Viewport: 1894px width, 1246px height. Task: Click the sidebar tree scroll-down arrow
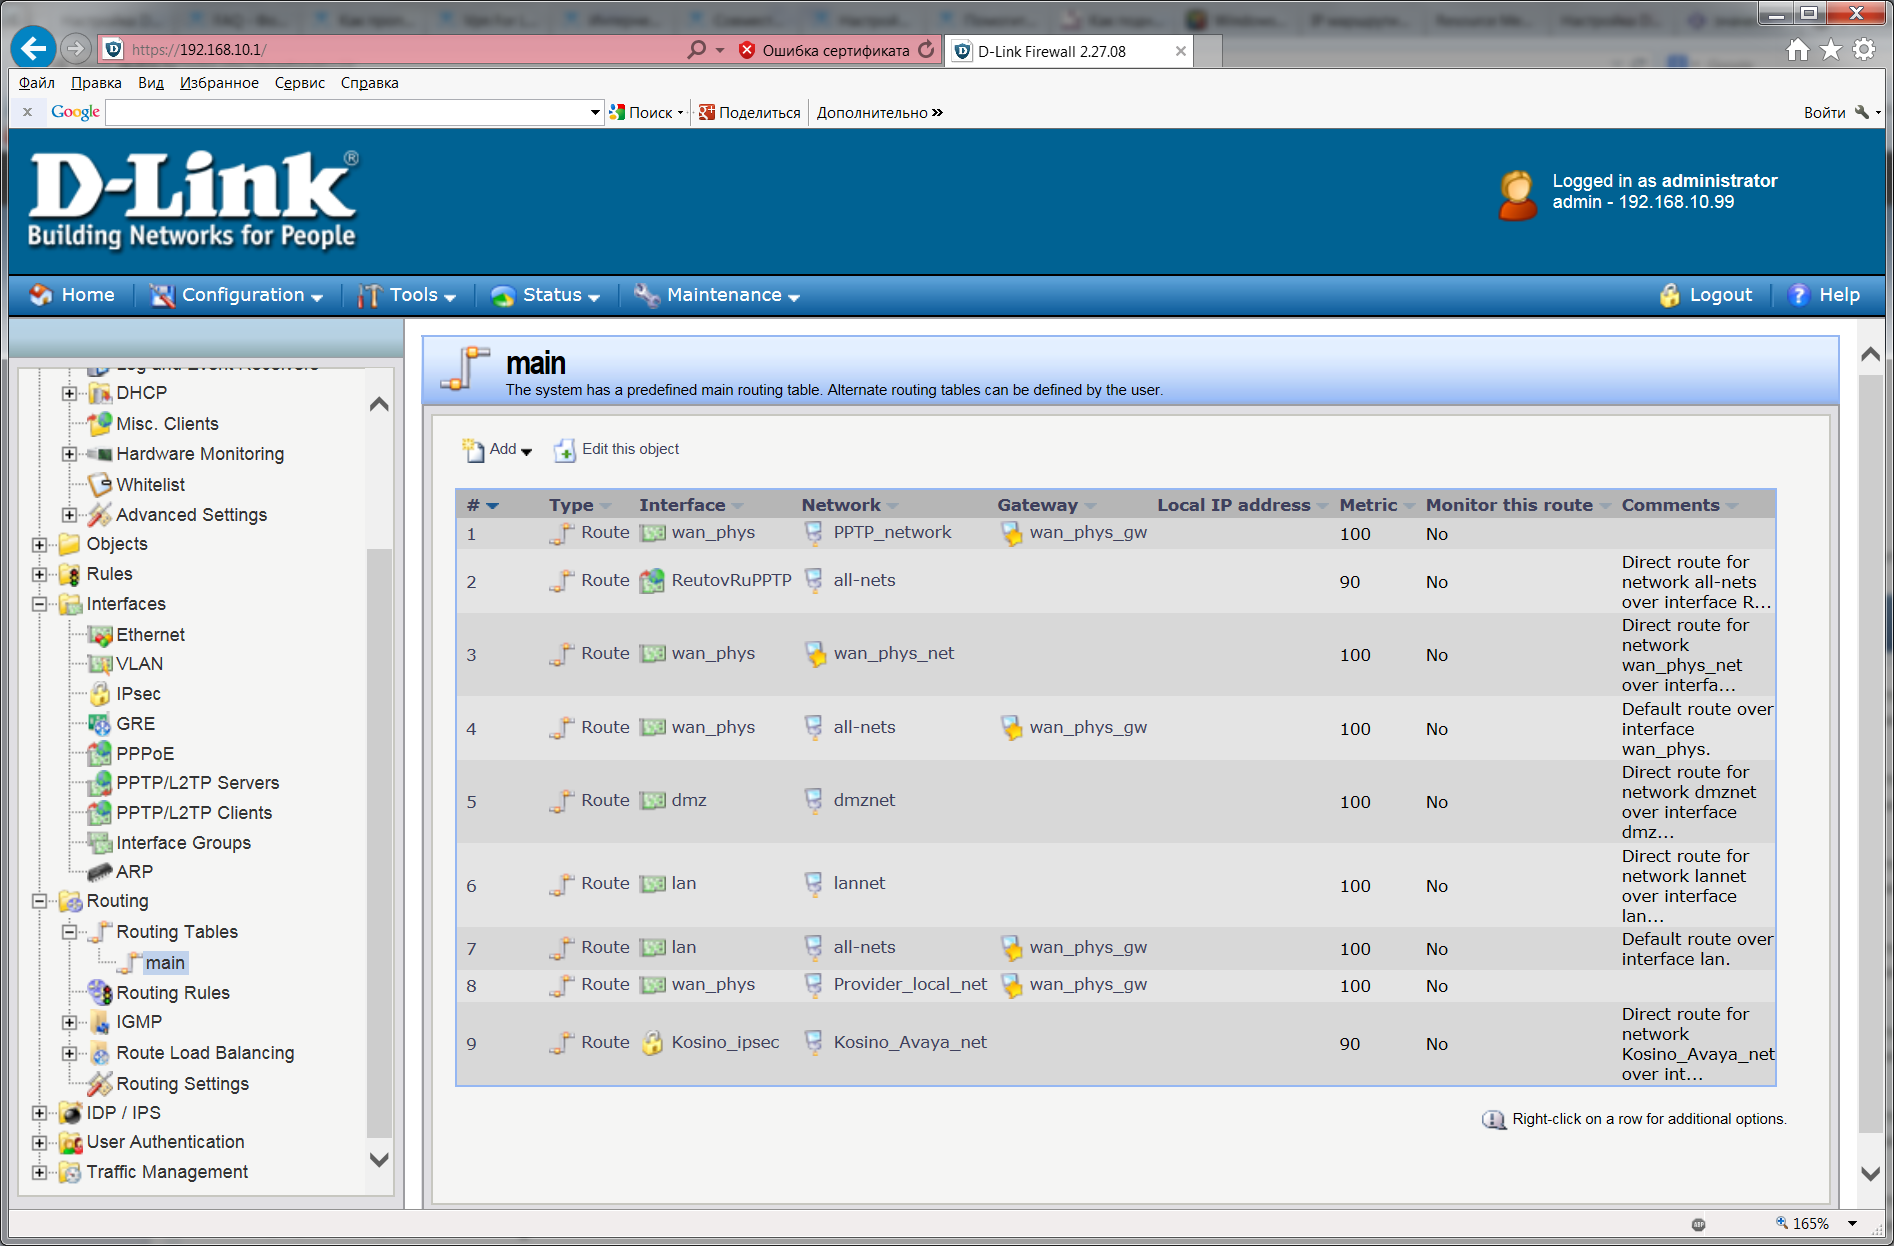pos(379,1160)
